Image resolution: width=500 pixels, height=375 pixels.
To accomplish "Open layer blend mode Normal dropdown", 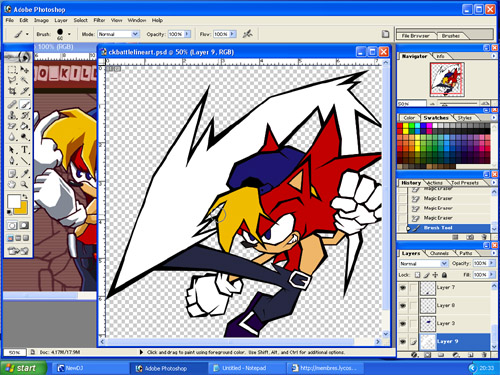I will (424, 263).
